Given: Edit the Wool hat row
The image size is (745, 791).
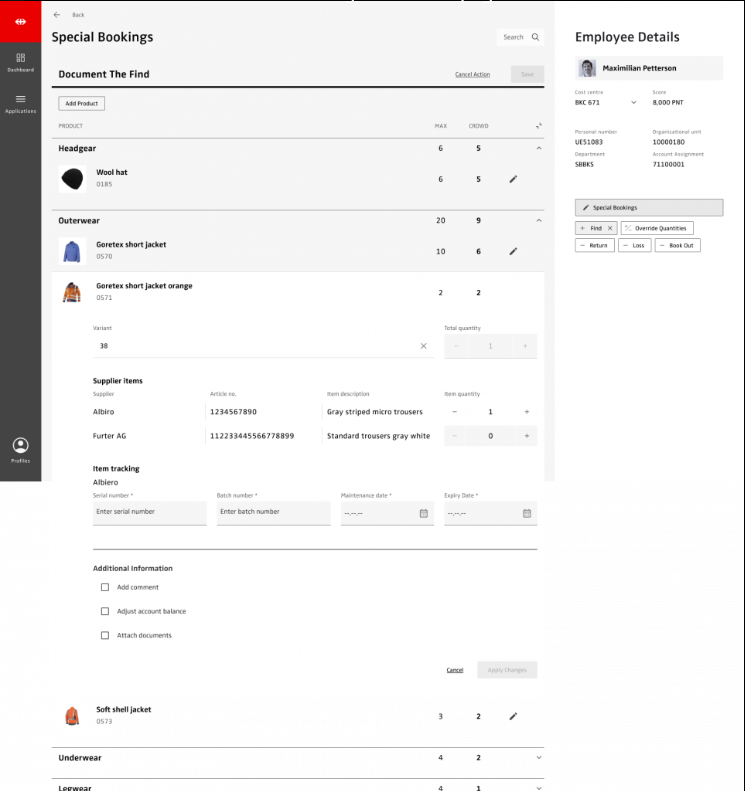Looking at the screenshot, I should coord(513,179).
